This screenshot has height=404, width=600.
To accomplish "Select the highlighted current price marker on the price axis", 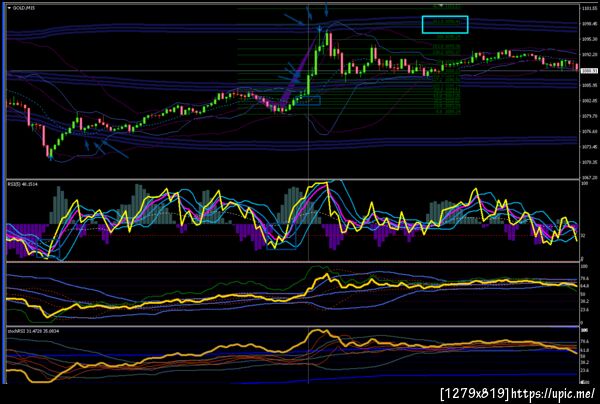I will pyautogui.click(x=587, y=71).
